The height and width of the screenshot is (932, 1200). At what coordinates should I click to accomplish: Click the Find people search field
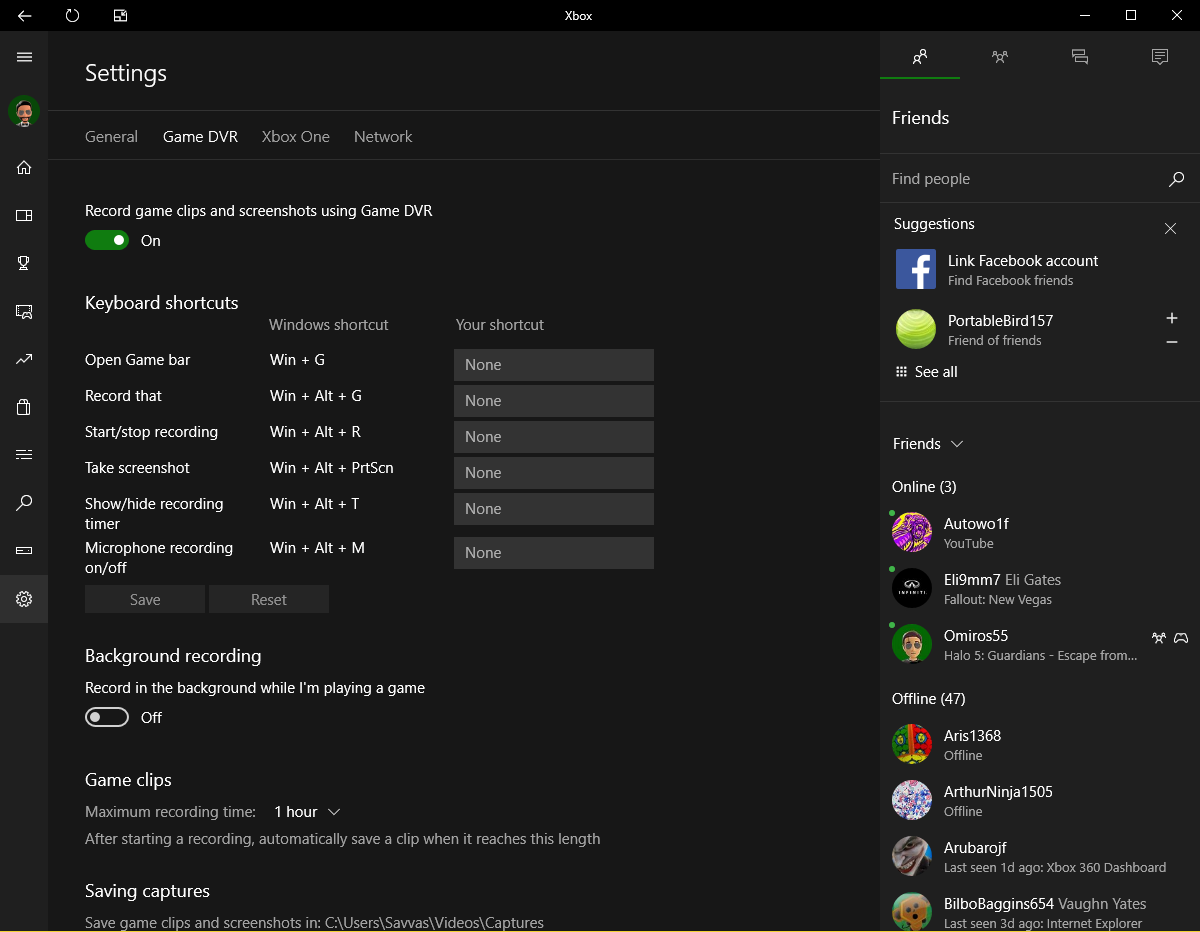(1025, 179)
